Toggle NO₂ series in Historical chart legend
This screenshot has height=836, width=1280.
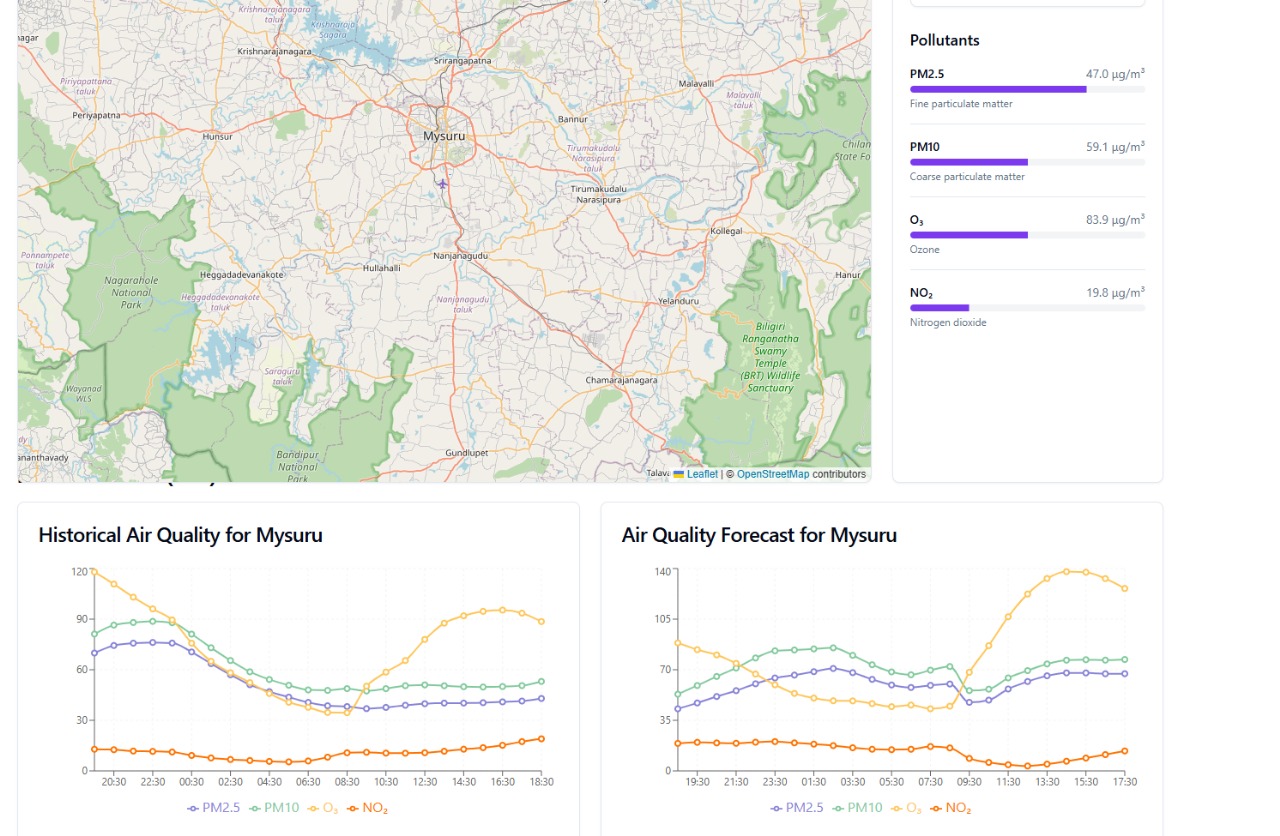tap(366, 808)
